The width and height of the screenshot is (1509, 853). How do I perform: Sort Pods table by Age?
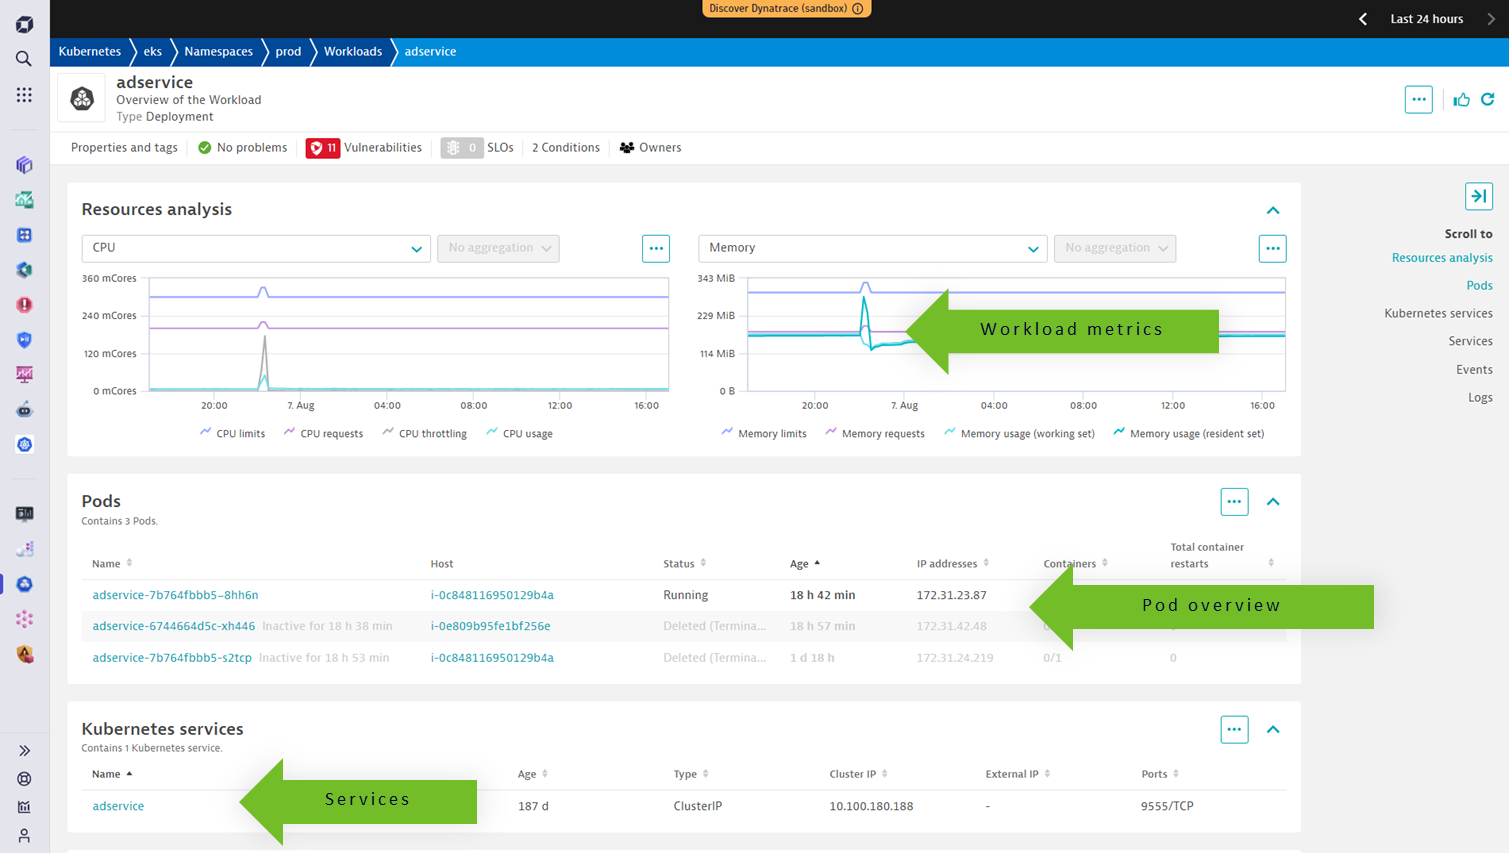tap(805, 564)
